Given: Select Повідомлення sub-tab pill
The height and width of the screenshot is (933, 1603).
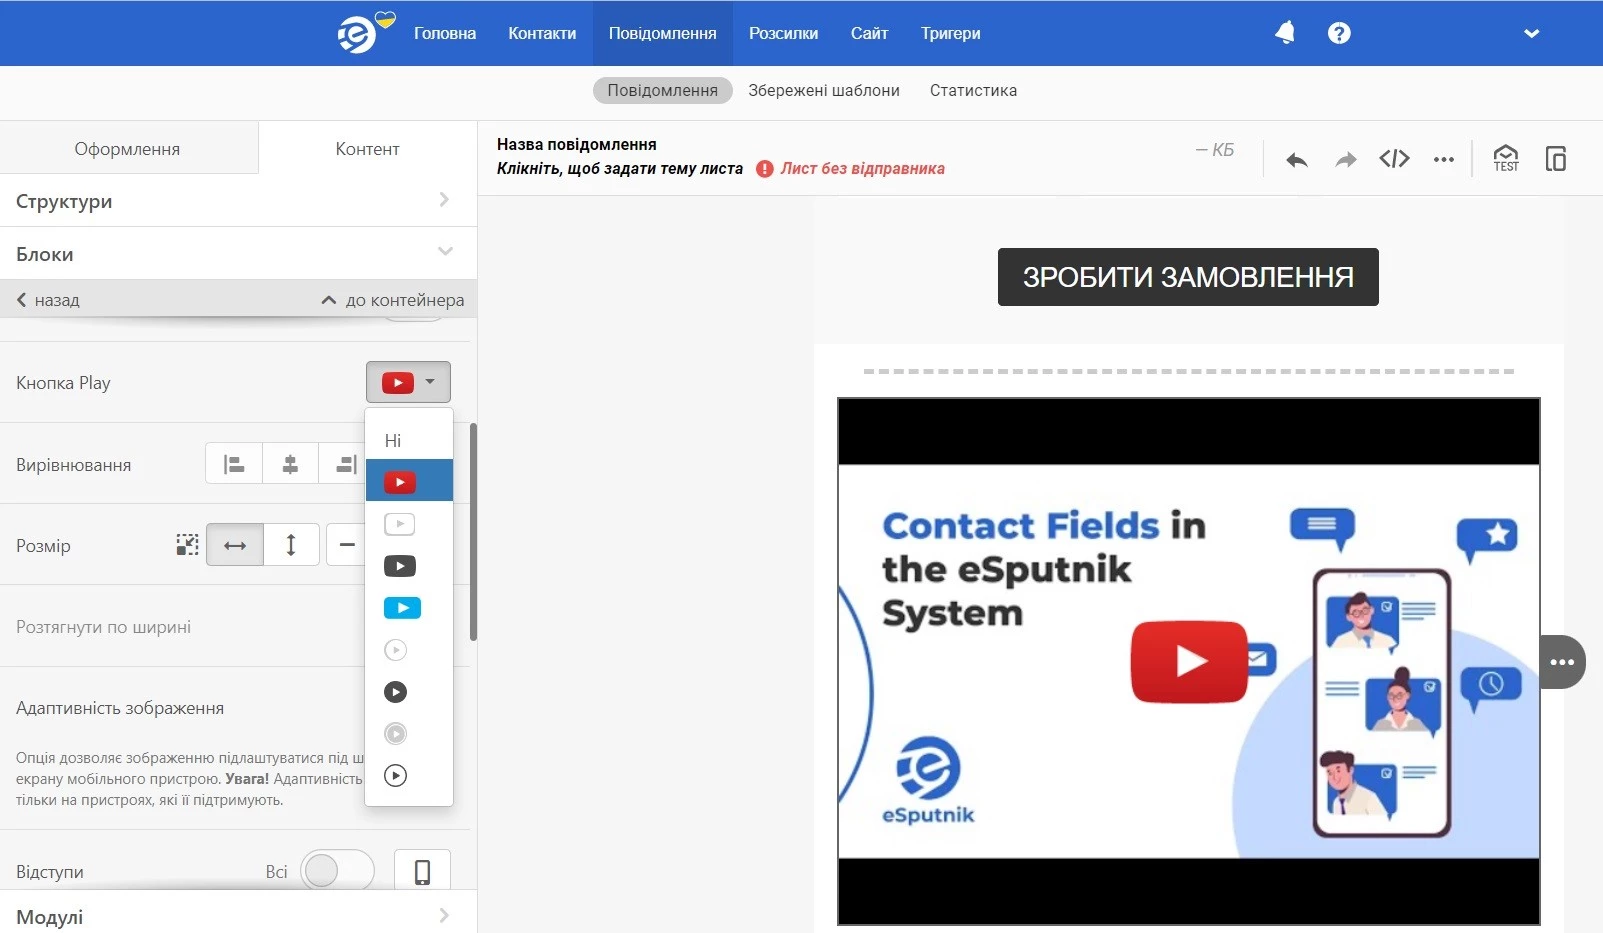Looking at the screenshot, I should [x=662, y=90].
